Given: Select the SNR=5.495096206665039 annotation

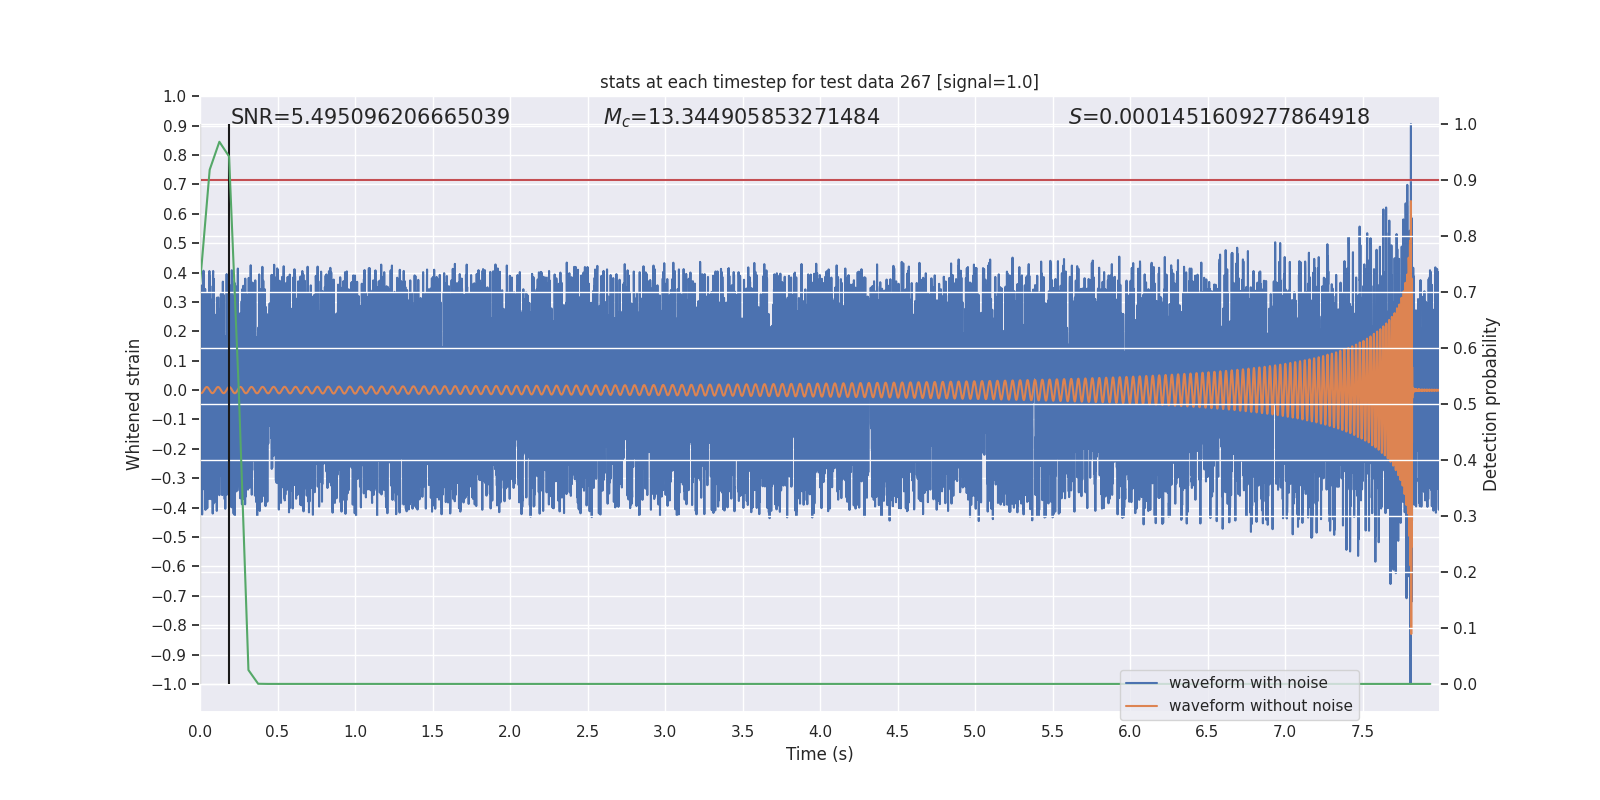Looking at the screenshot, I should [x=370, y=117].
